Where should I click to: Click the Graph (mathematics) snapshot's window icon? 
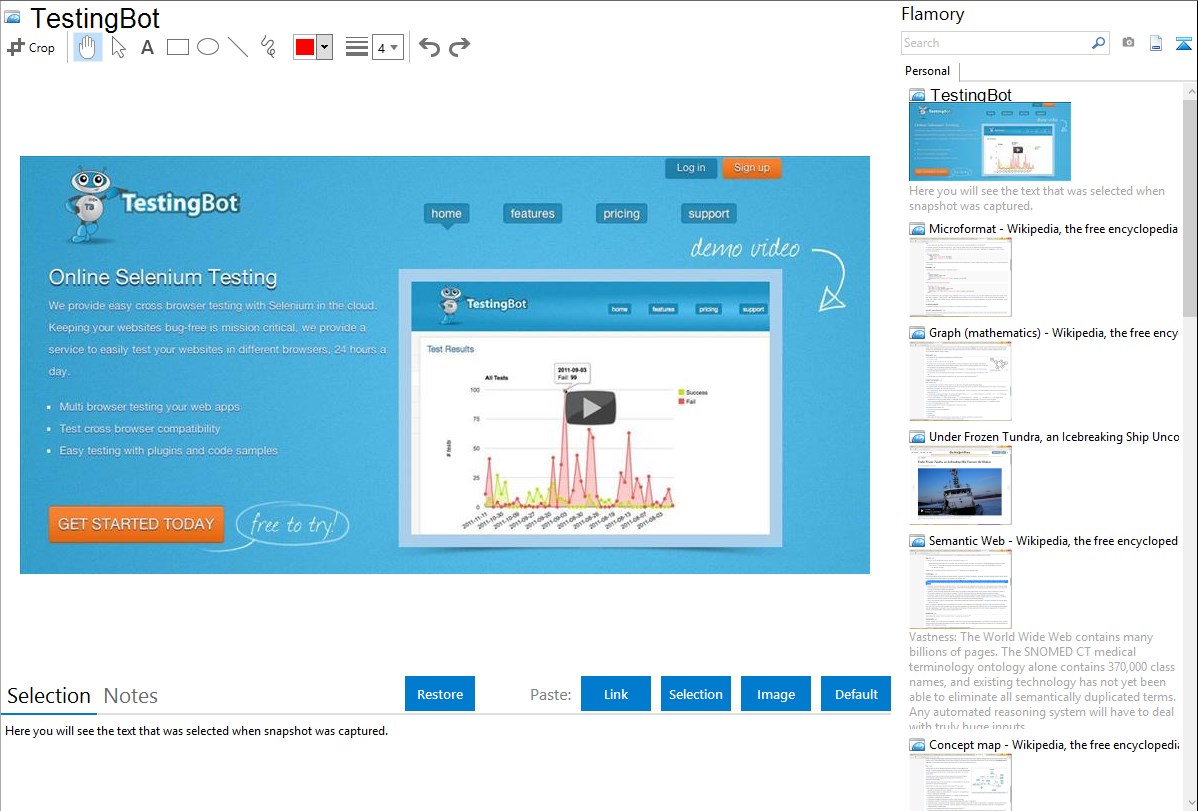[x=917, y=333]
